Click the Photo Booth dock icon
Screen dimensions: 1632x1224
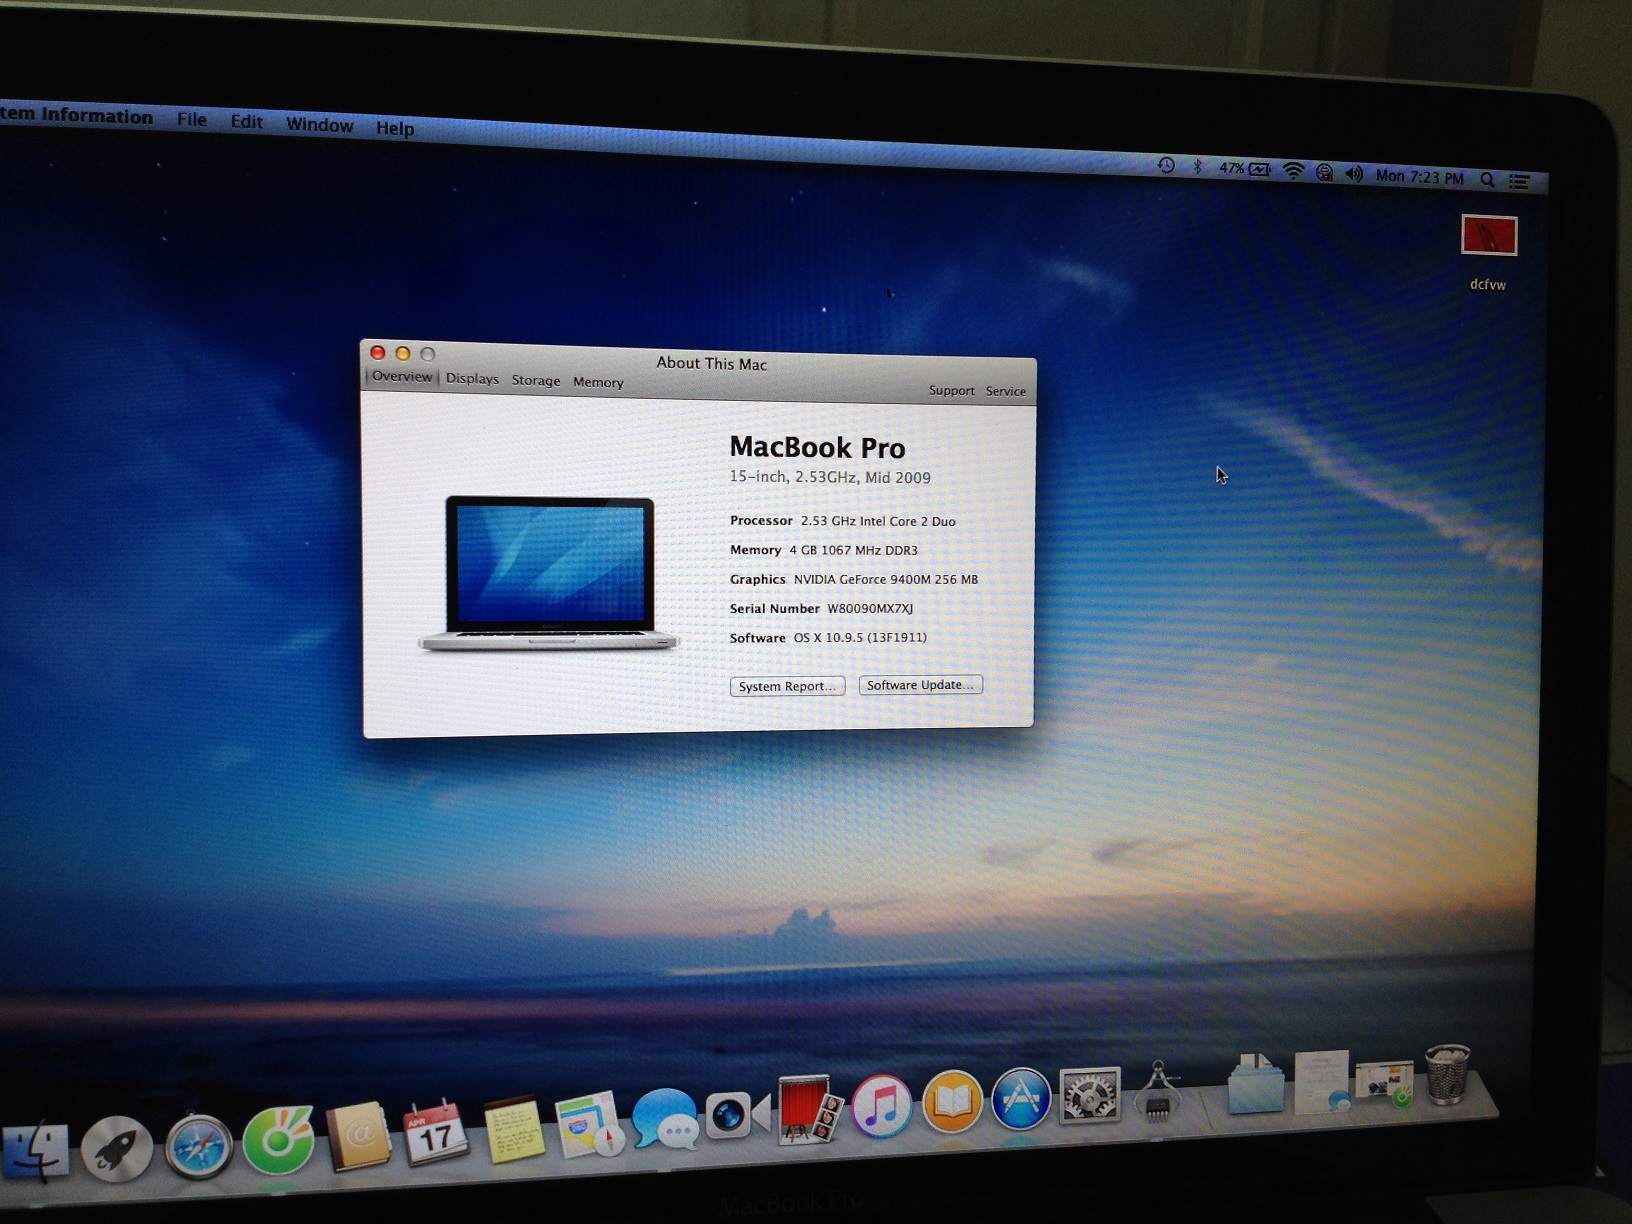(808, 1109)
